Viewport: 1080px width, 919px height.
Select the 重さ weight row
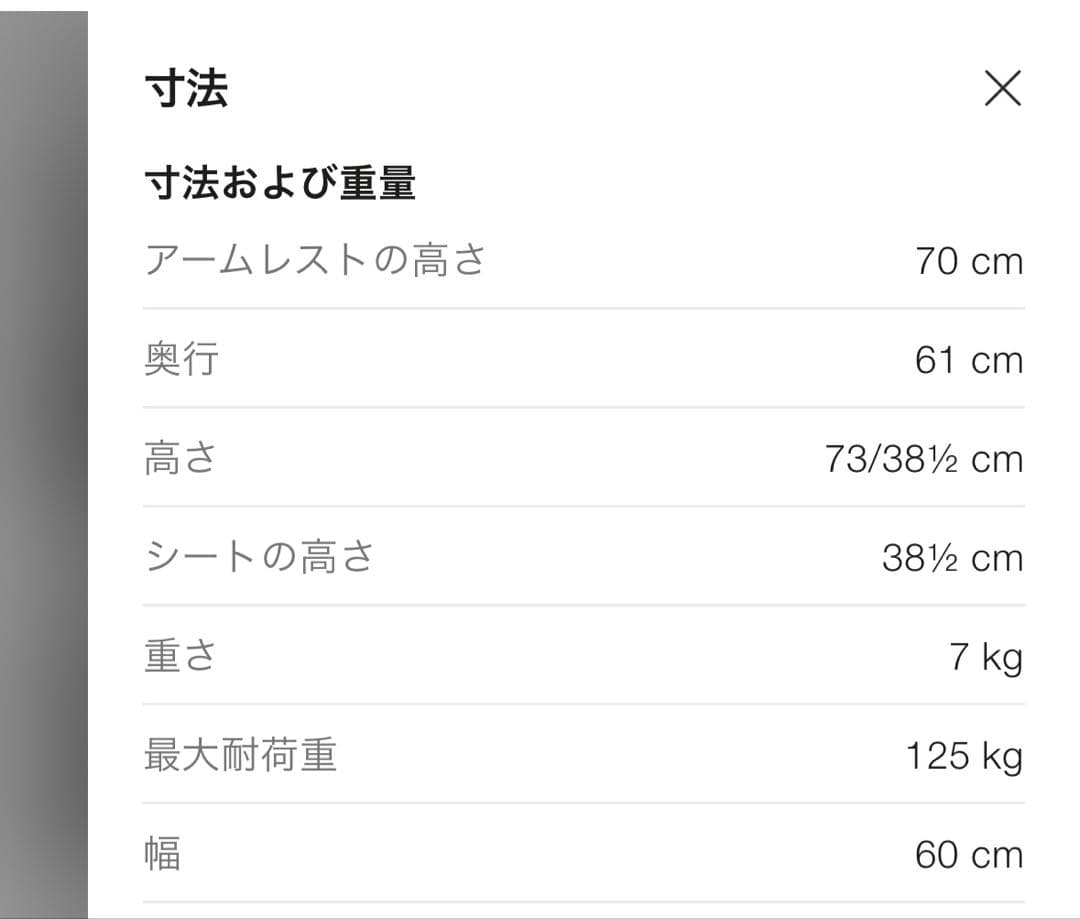(179, 655)
